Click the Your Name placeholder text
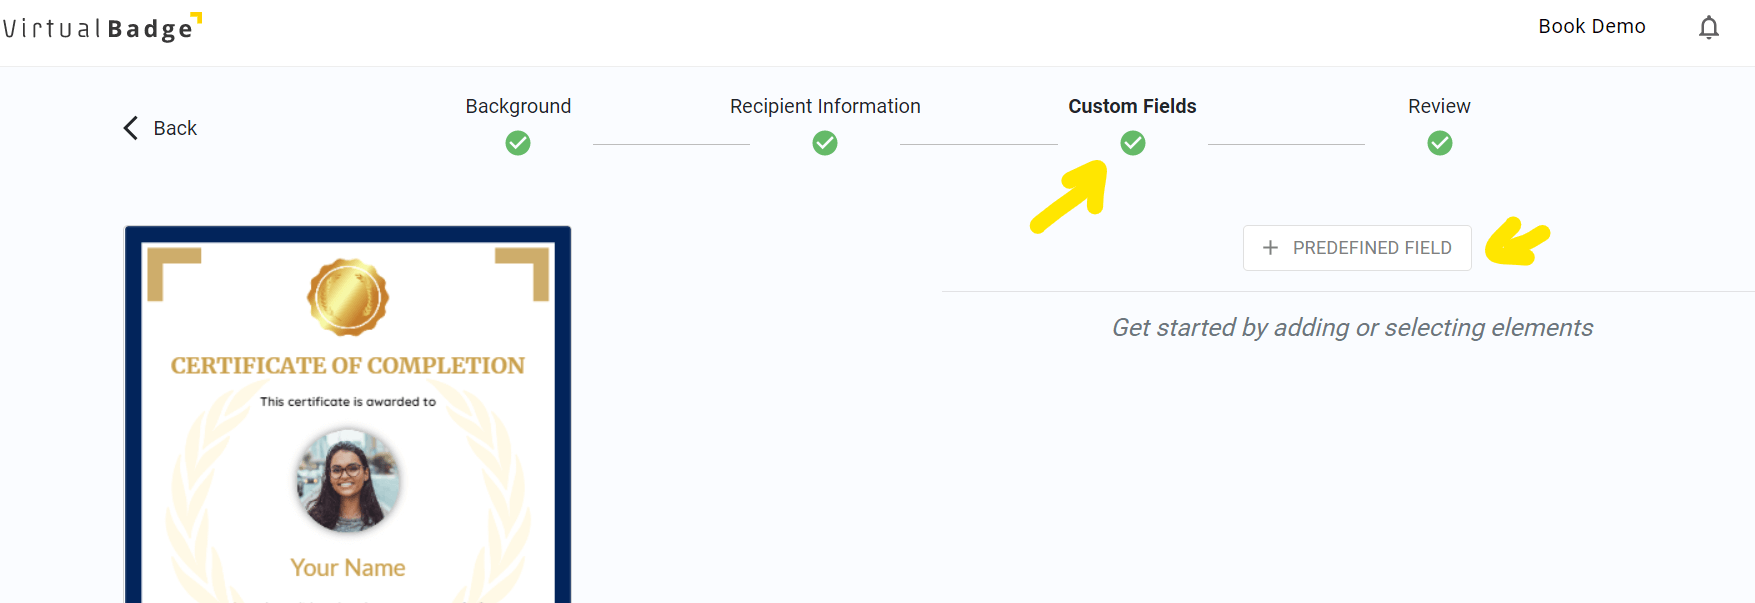The height and width of the screenshot is (603, 1755). click(347, 566)
